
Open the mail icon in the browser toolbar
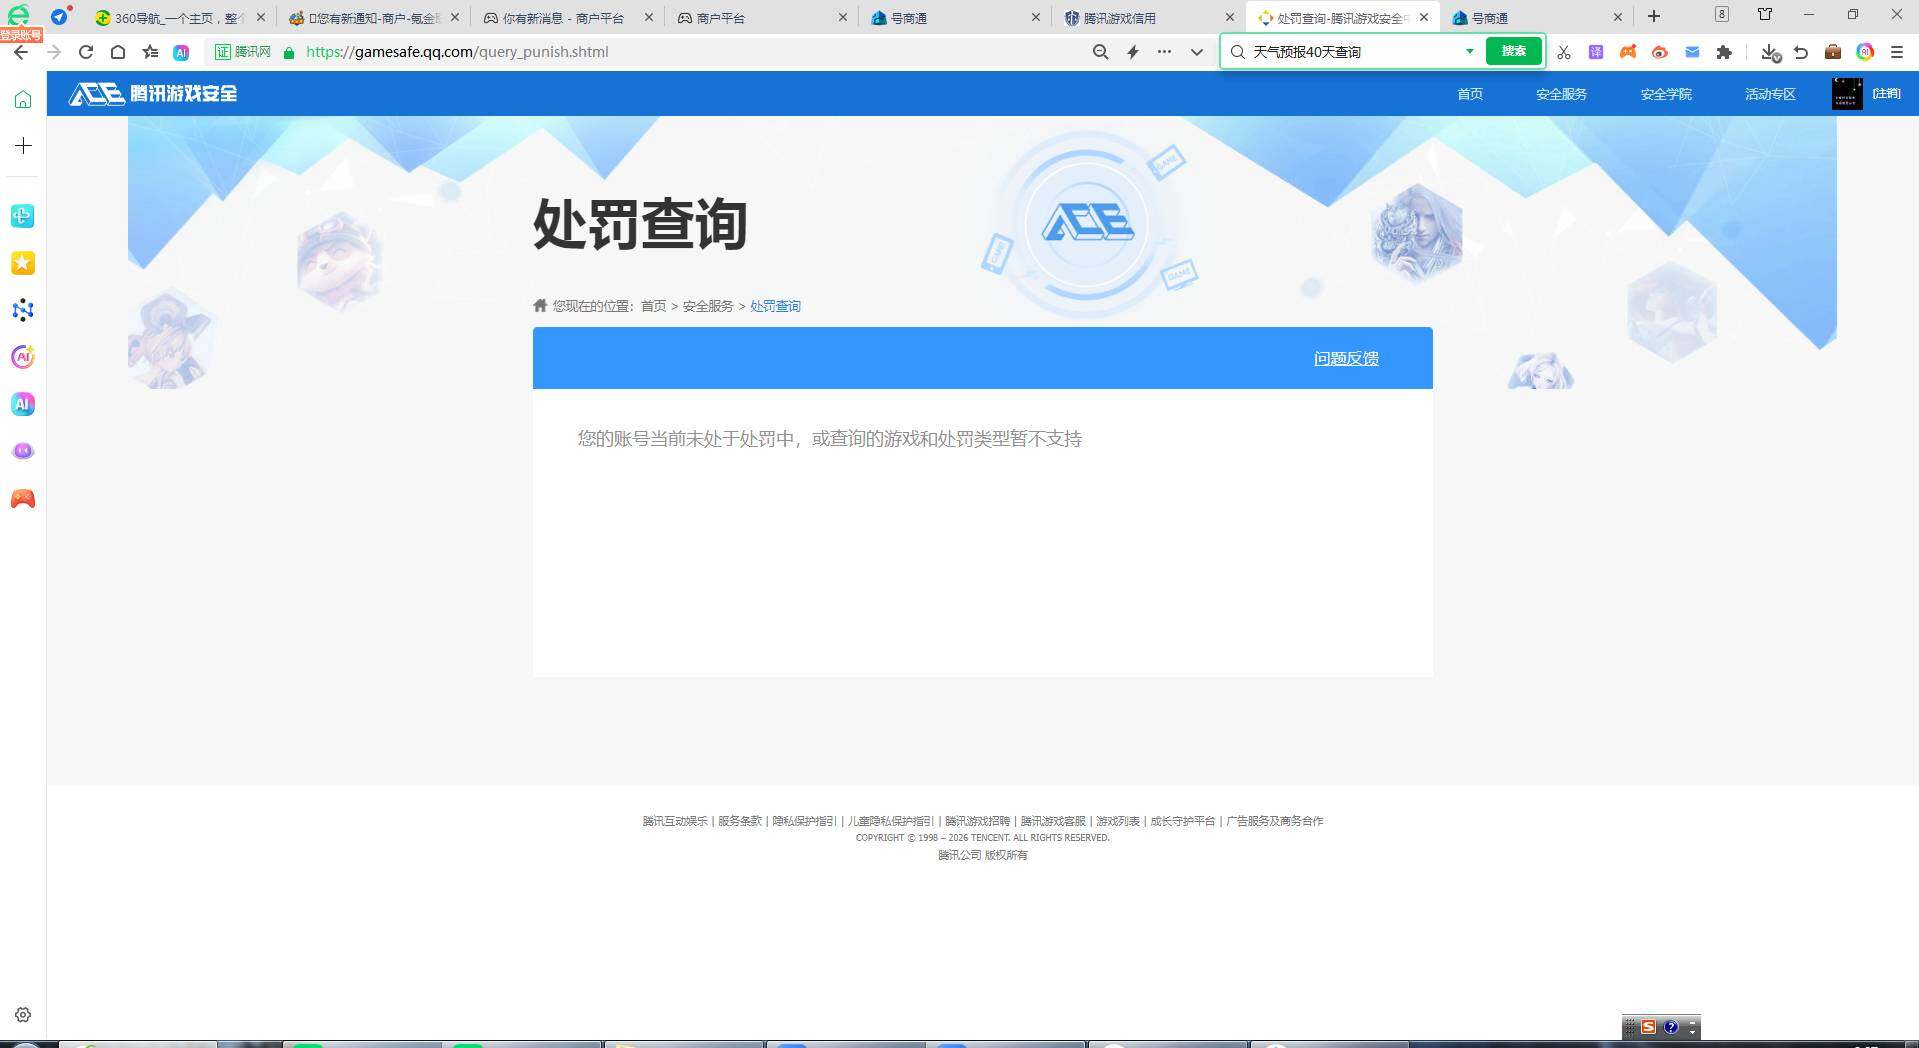[x=1692, y=51]
